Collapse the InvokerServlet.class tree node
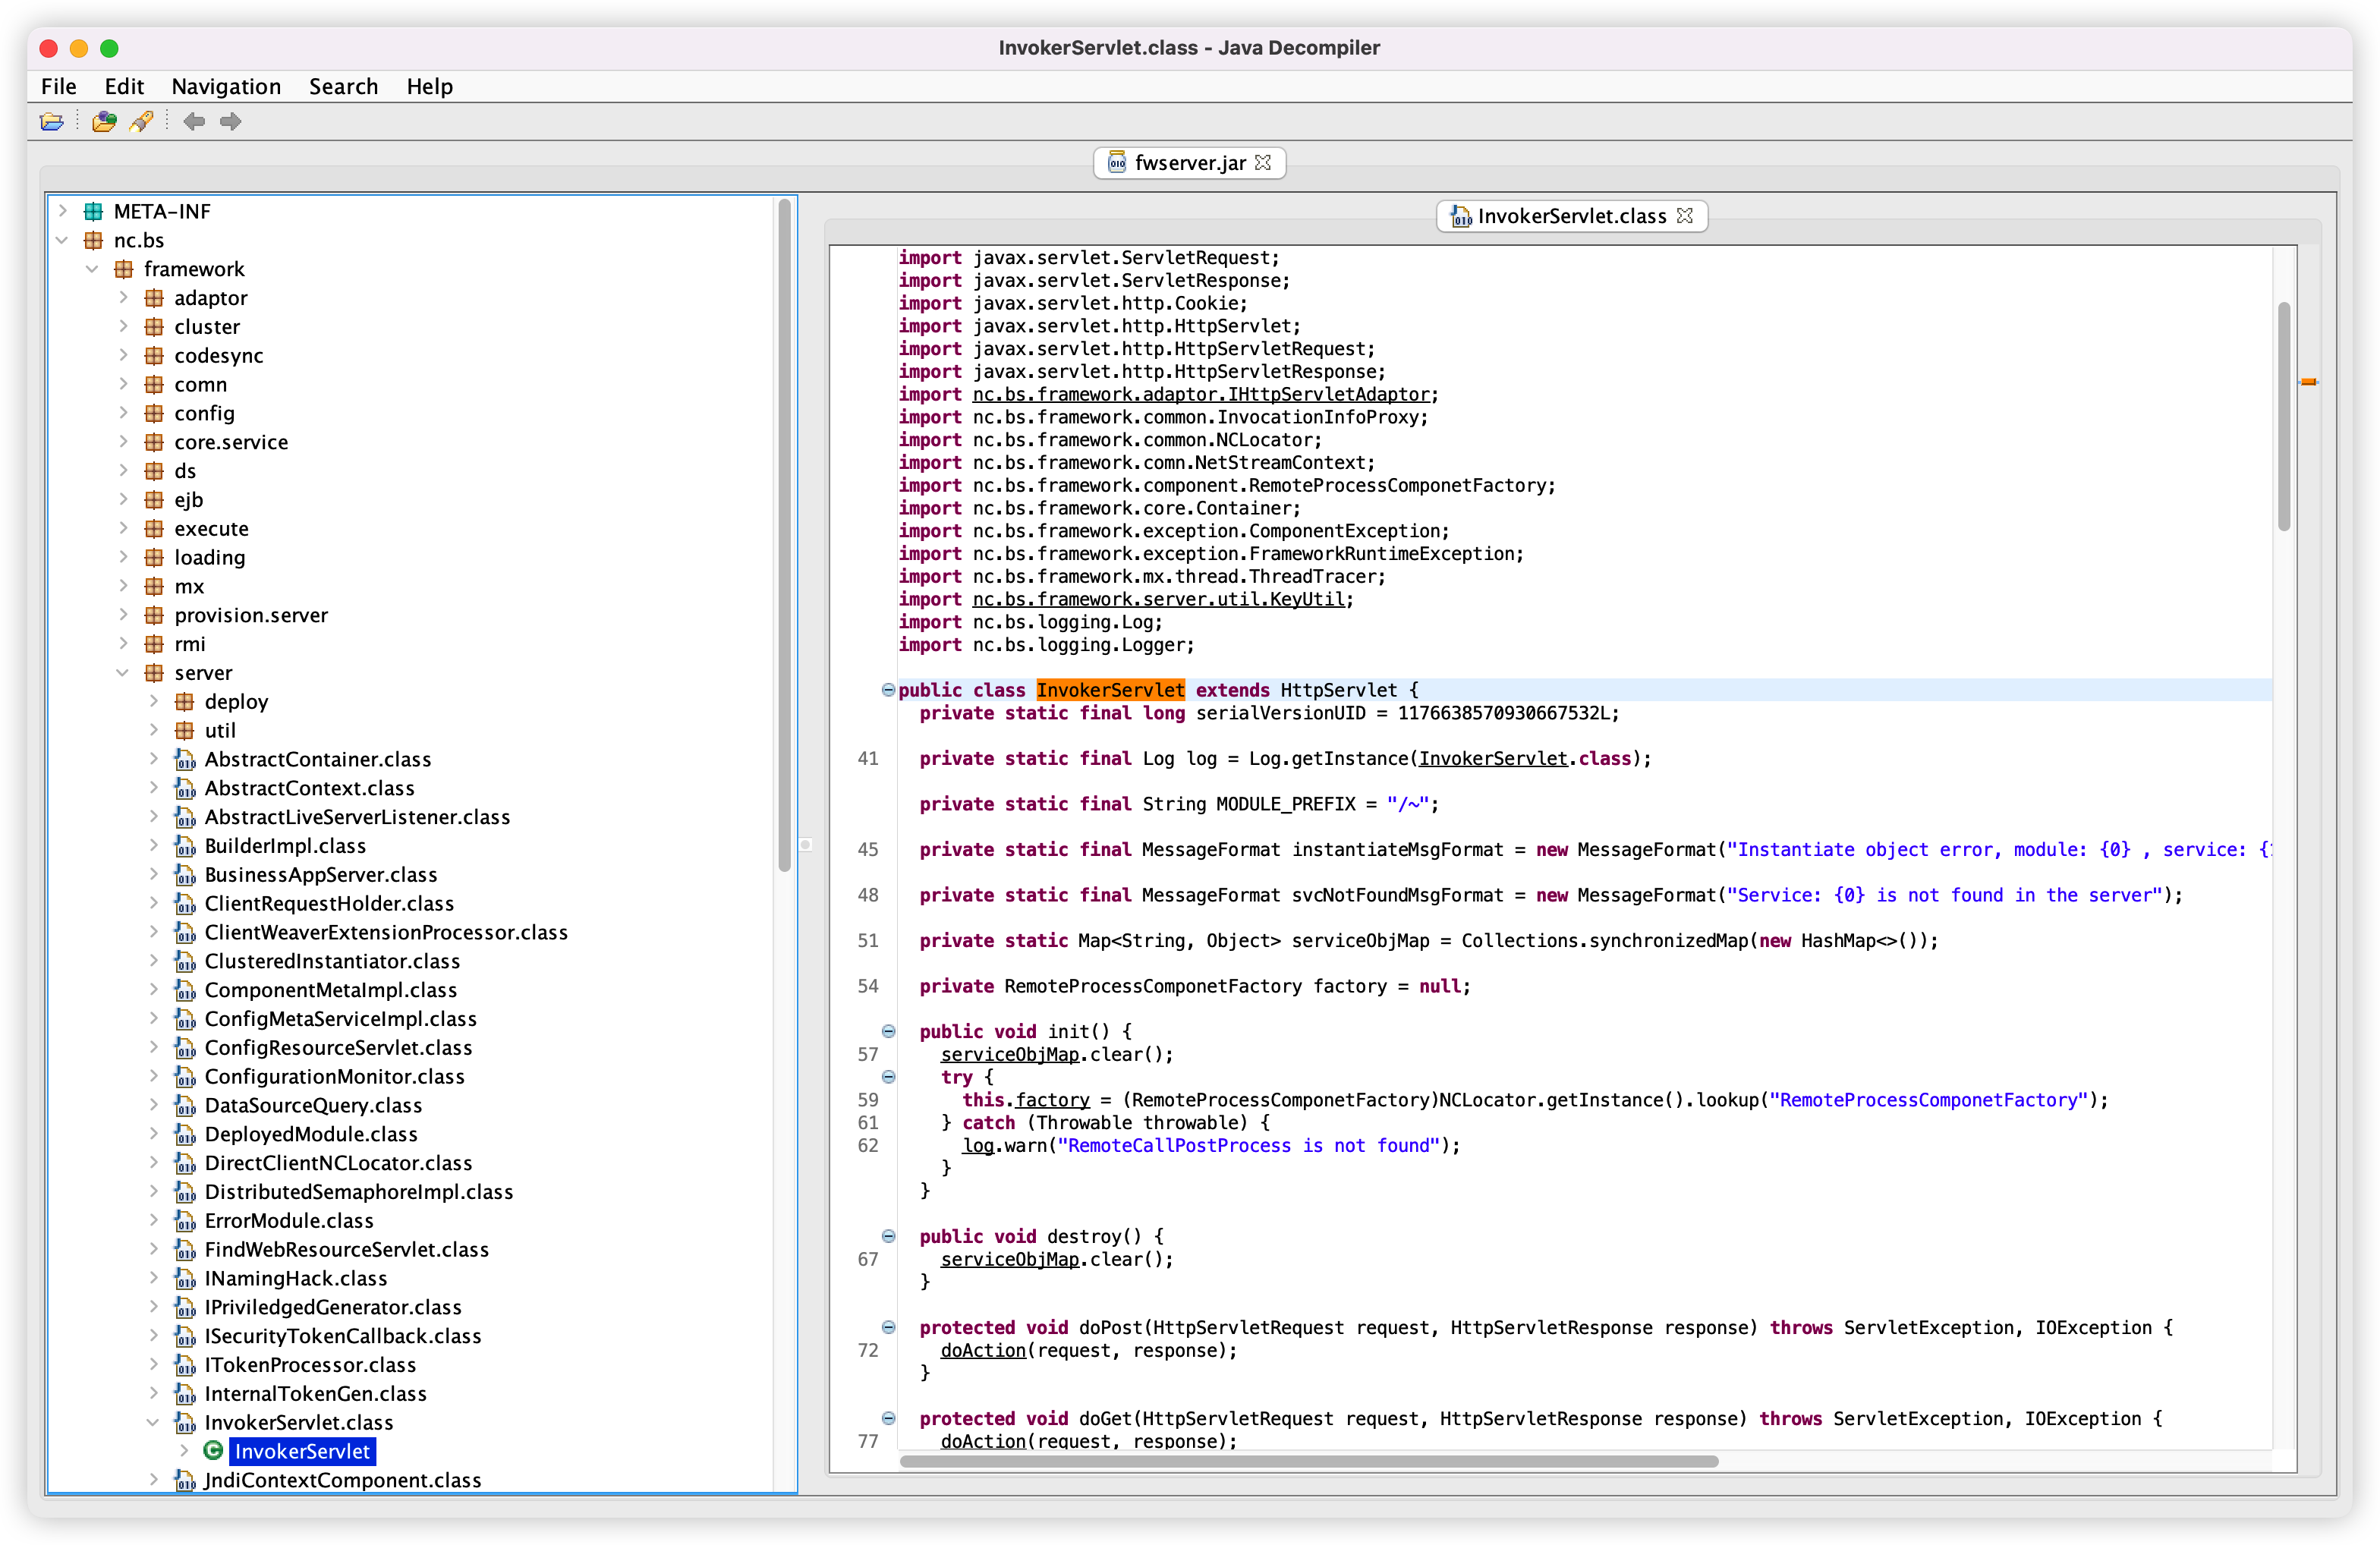The image size is (2380, 1545). [154, 1422]
